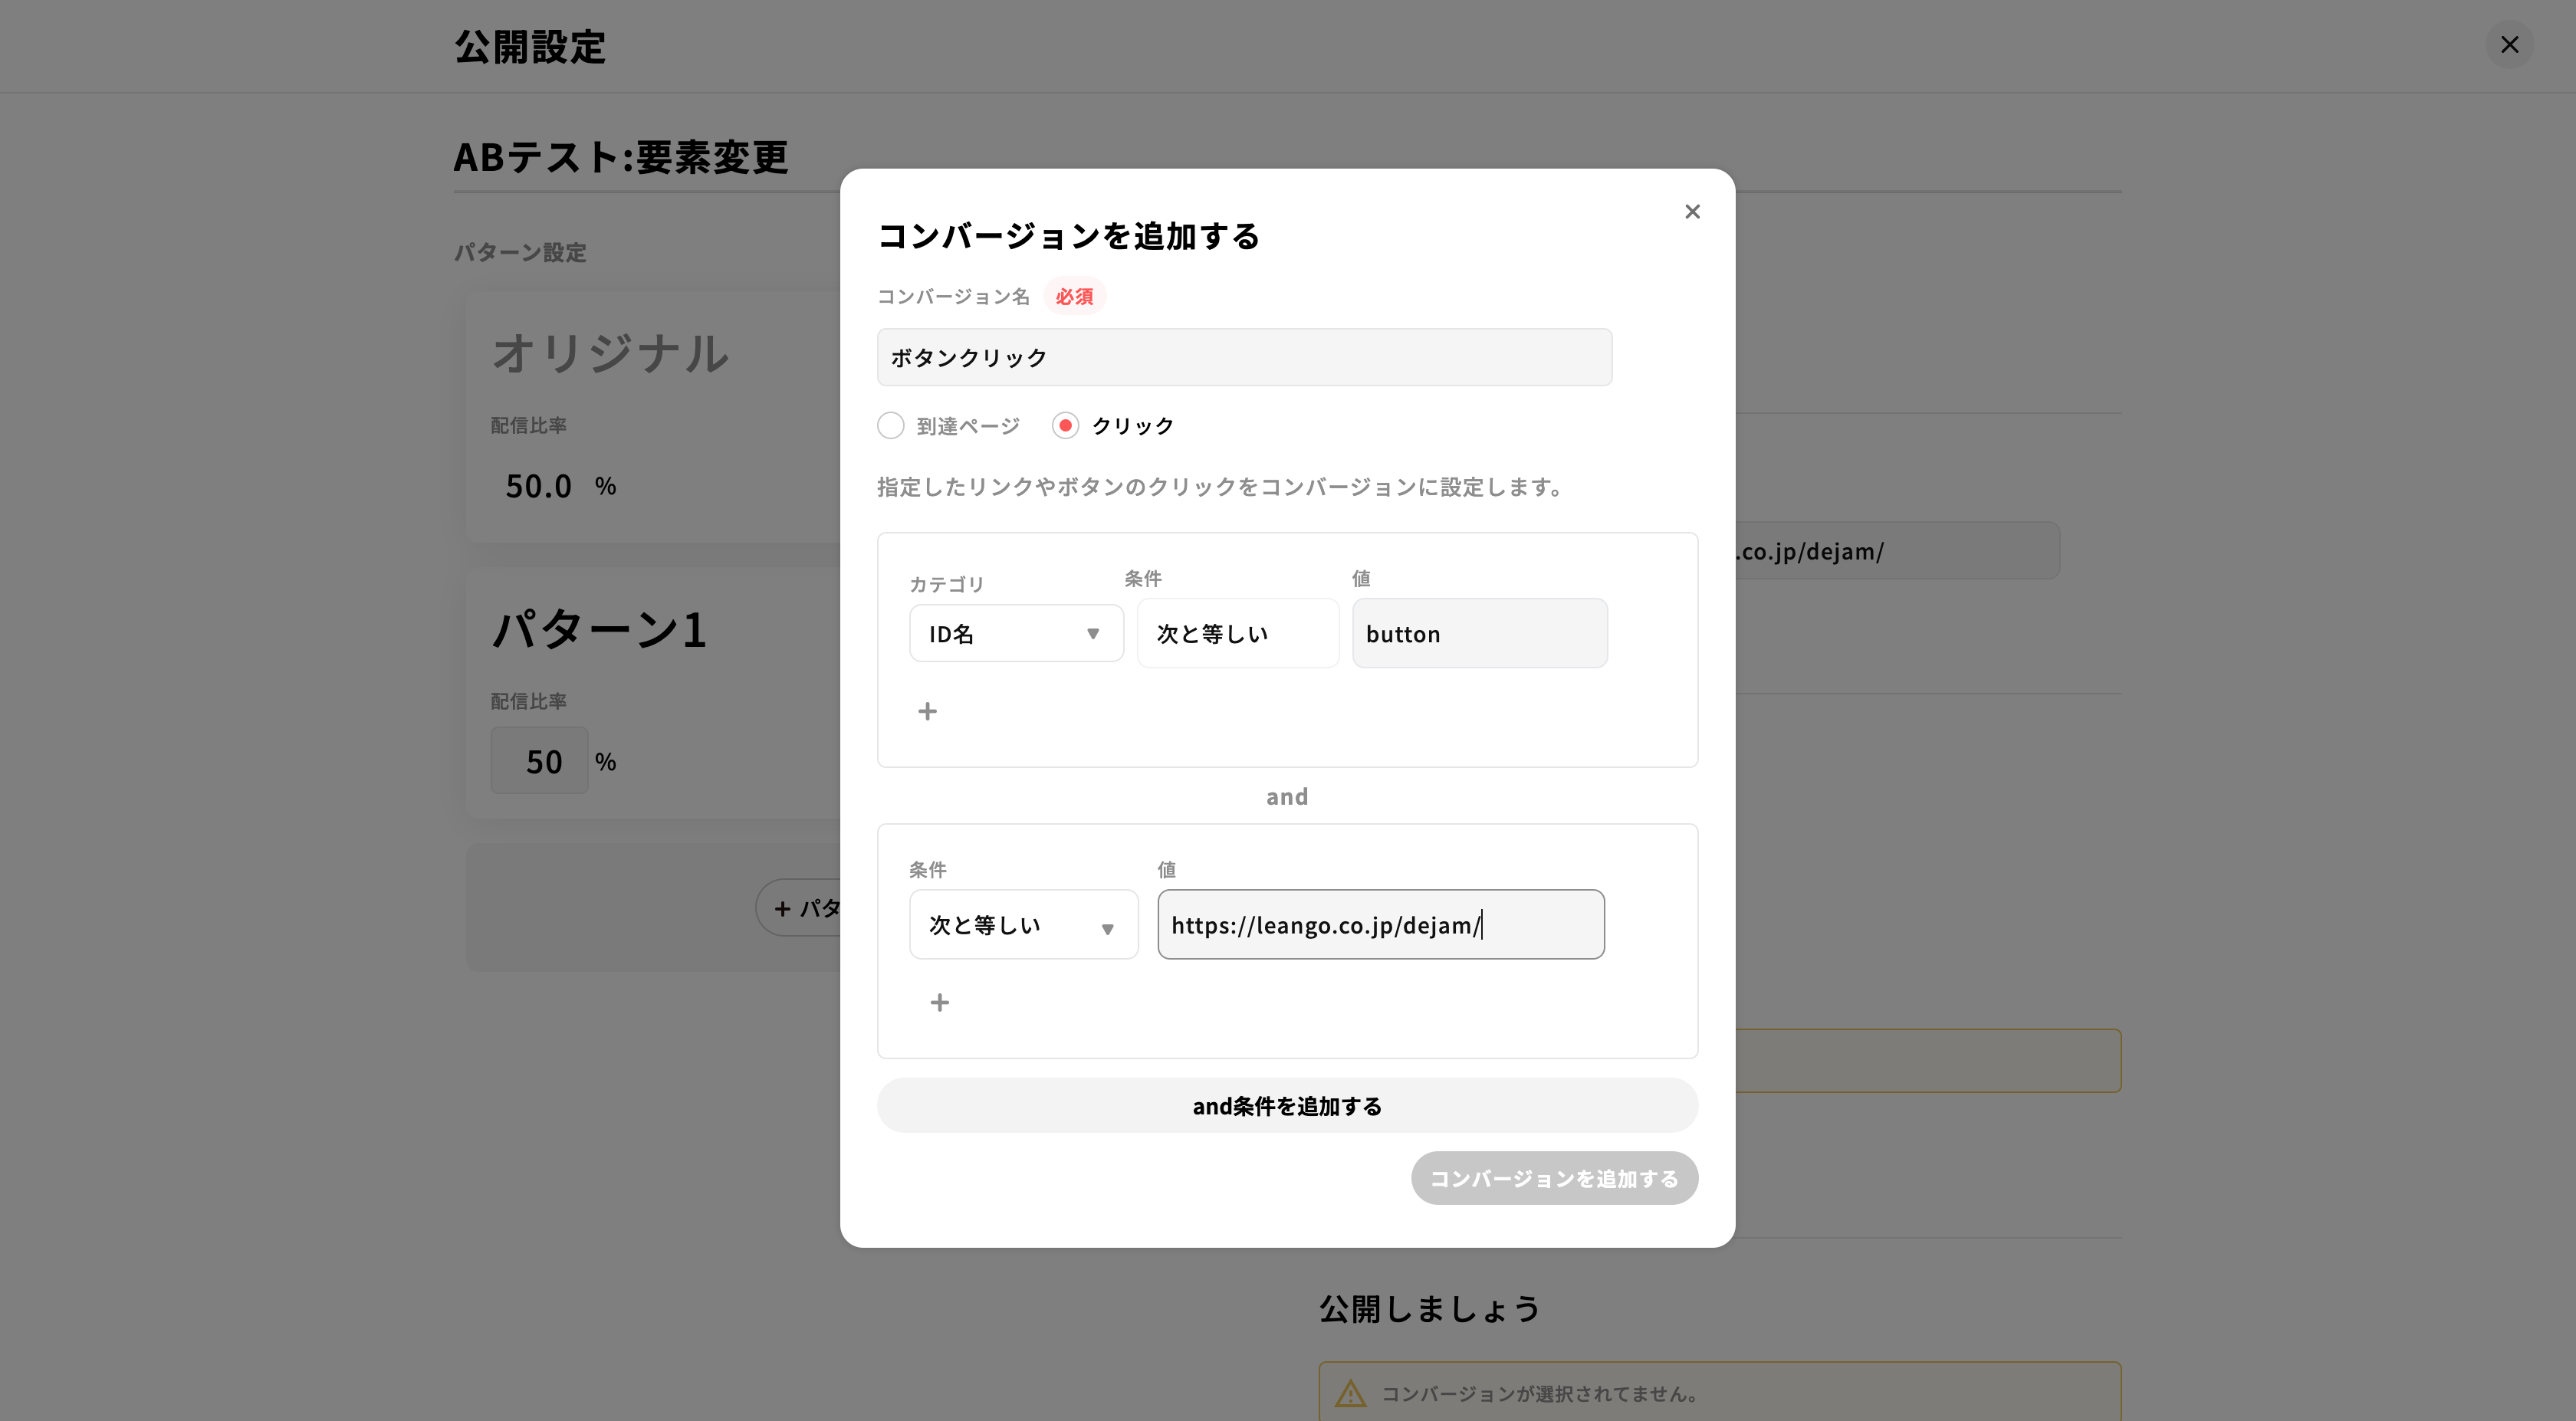Click the URL value field with leango.co.jp
This screenshot has height=1421, width=2576.
[1380, 925]
